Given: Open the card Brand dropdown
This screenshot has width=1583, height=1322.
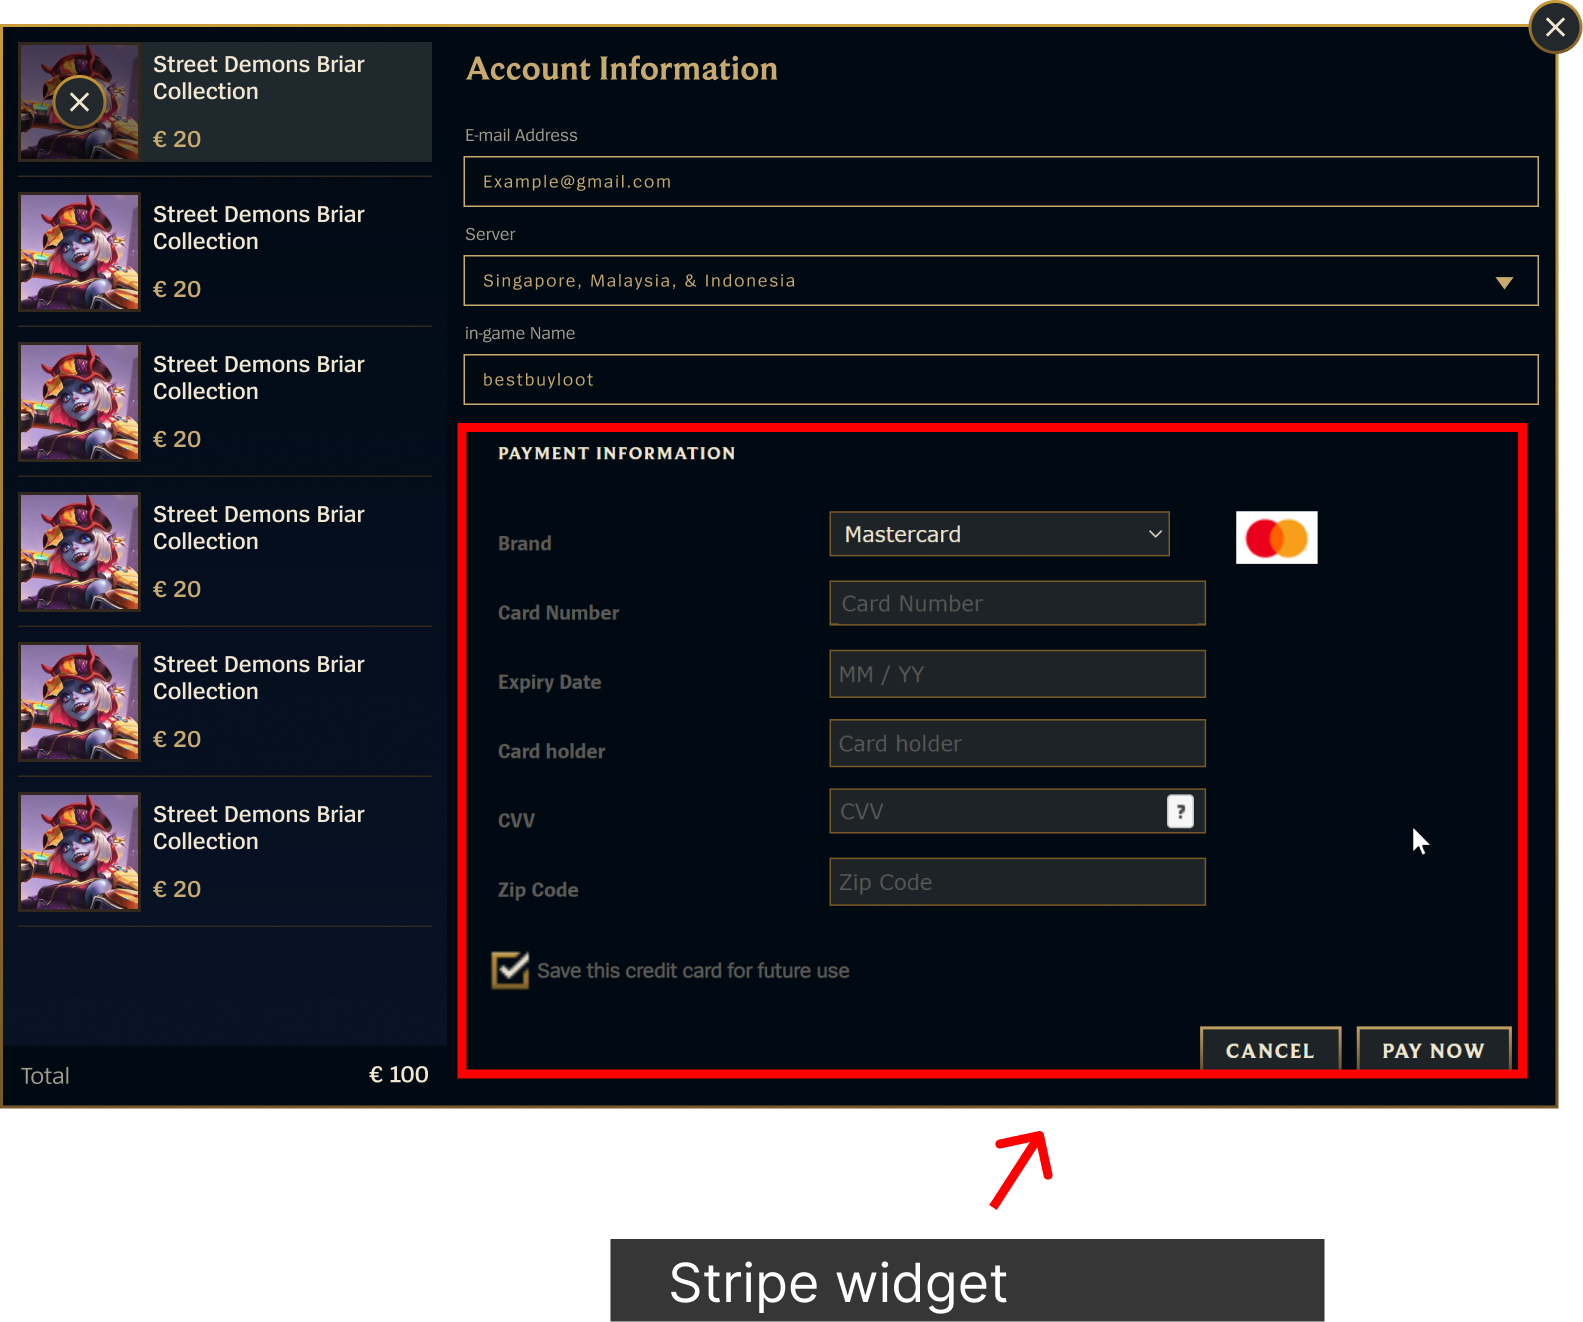Looking at the screenshot, I should coord(999,534).
